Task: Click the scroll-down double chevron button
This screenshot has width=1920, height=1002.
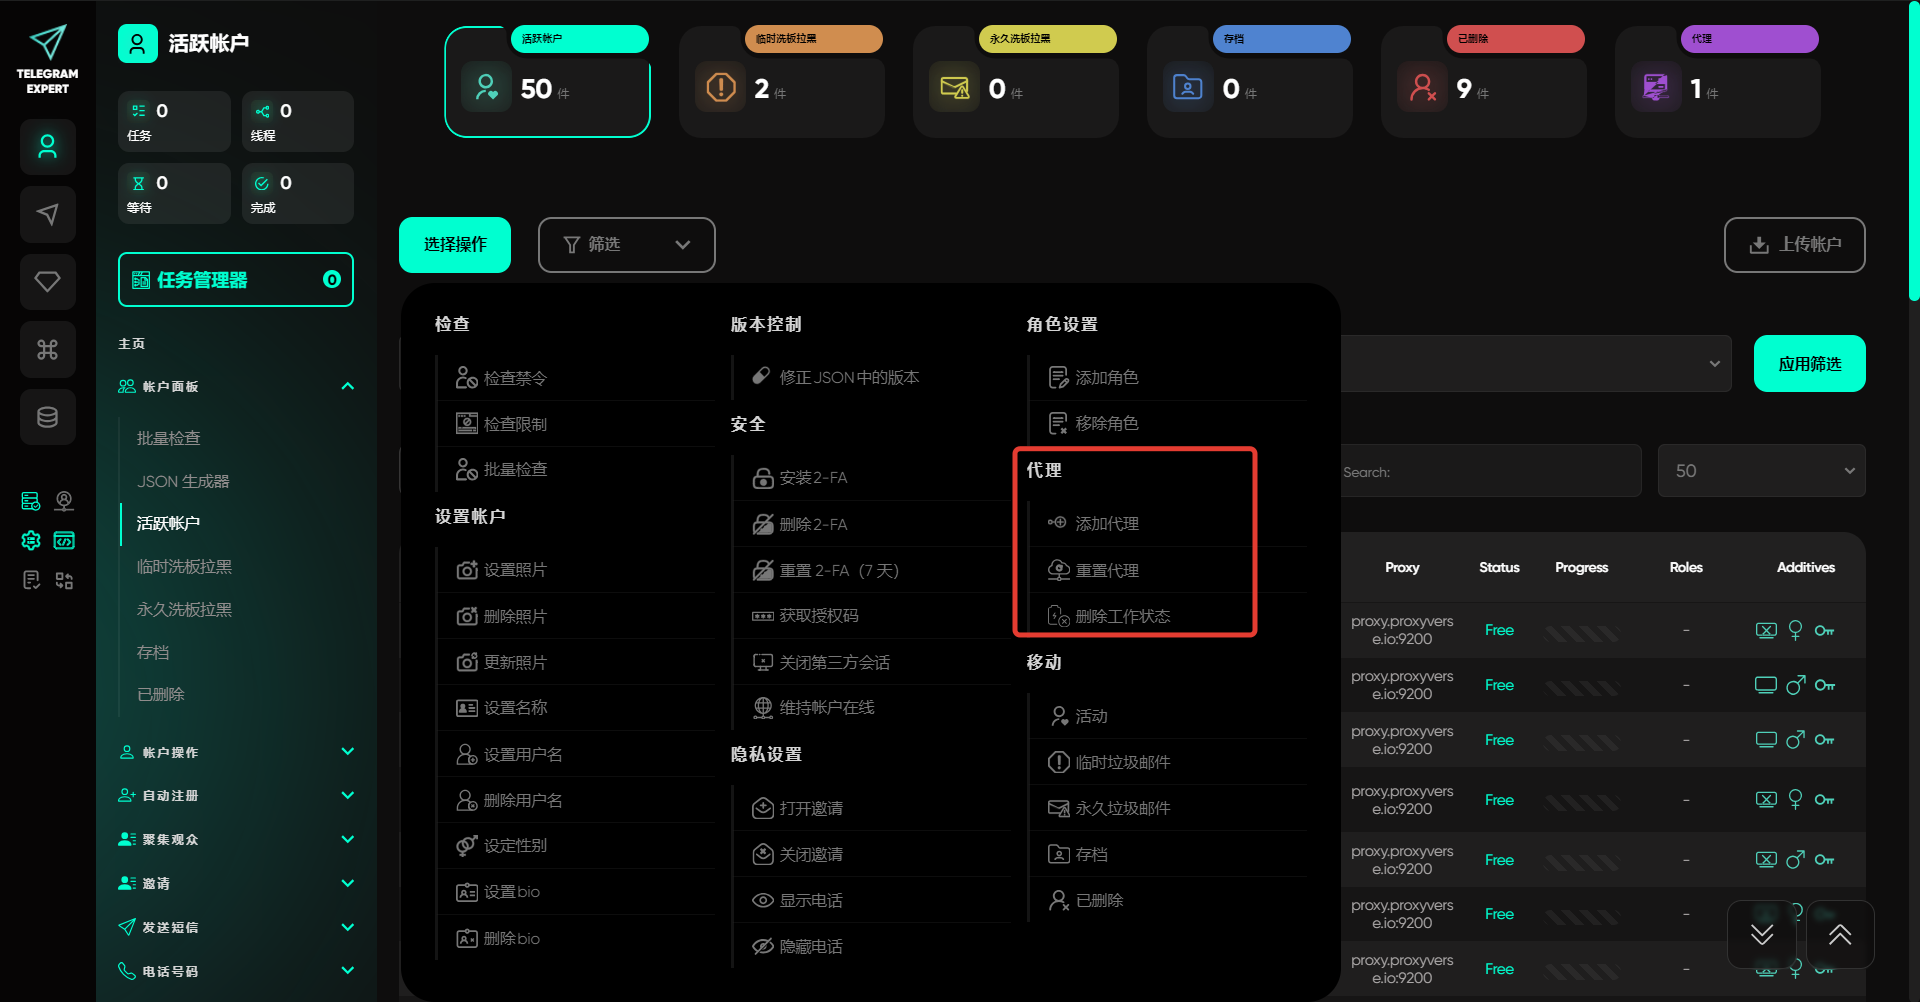Action: tap(1762, 934)
